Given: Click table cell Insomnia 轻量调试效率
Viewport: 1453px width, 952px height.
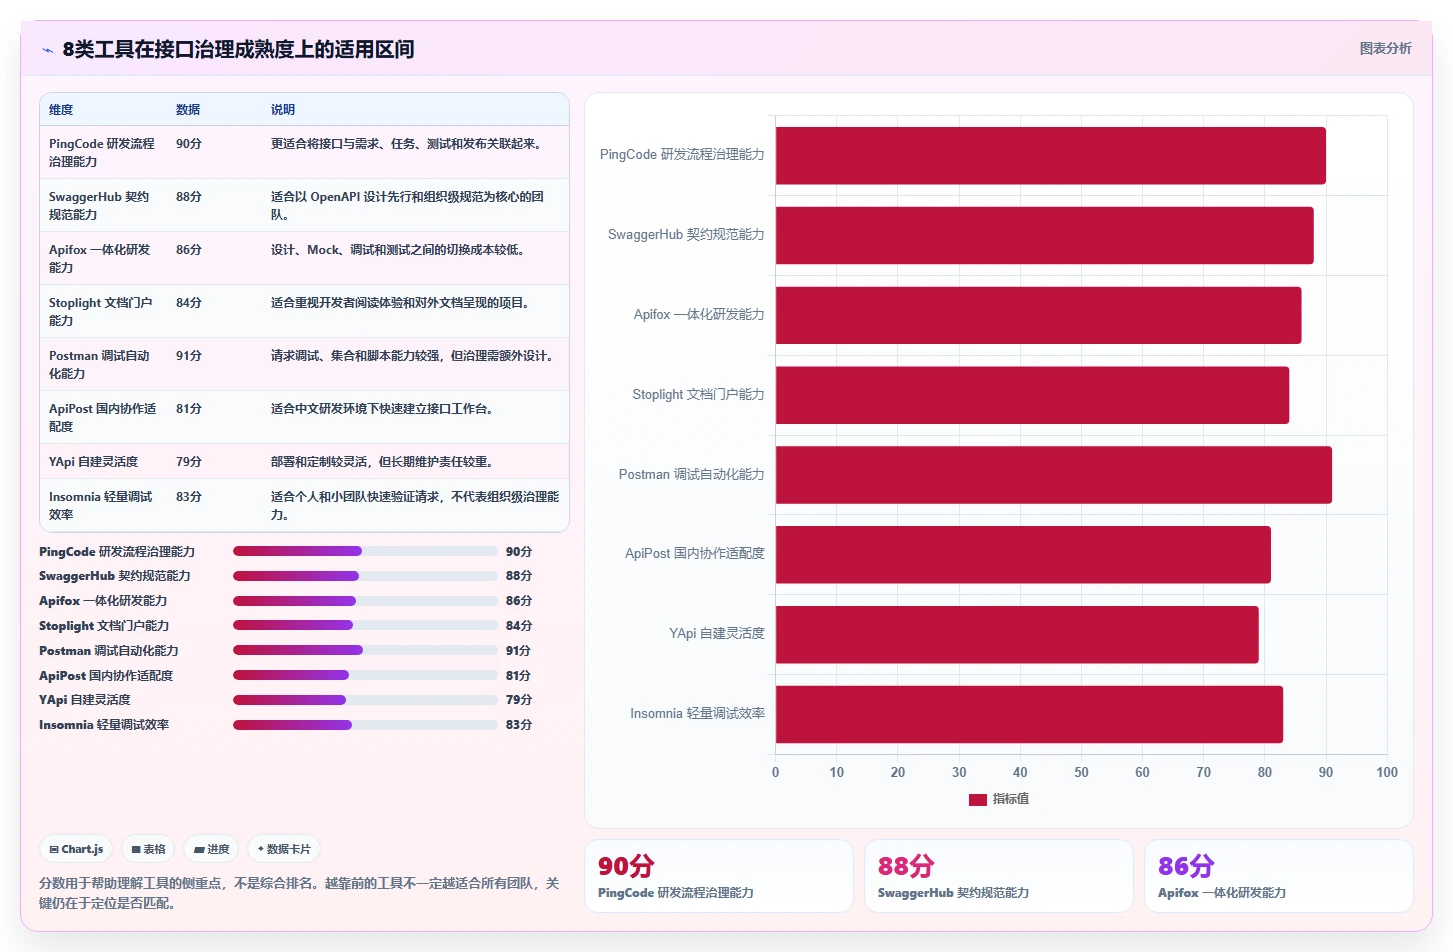Looking at the screenshot, I should click(x=103, y=505).
